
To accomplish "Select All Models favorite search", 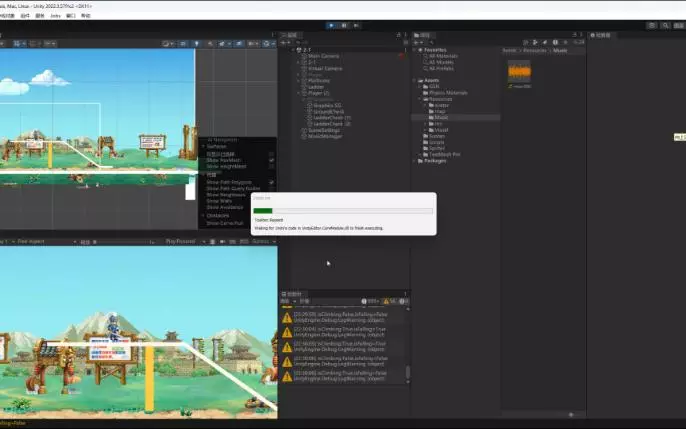I will [441, 62].
